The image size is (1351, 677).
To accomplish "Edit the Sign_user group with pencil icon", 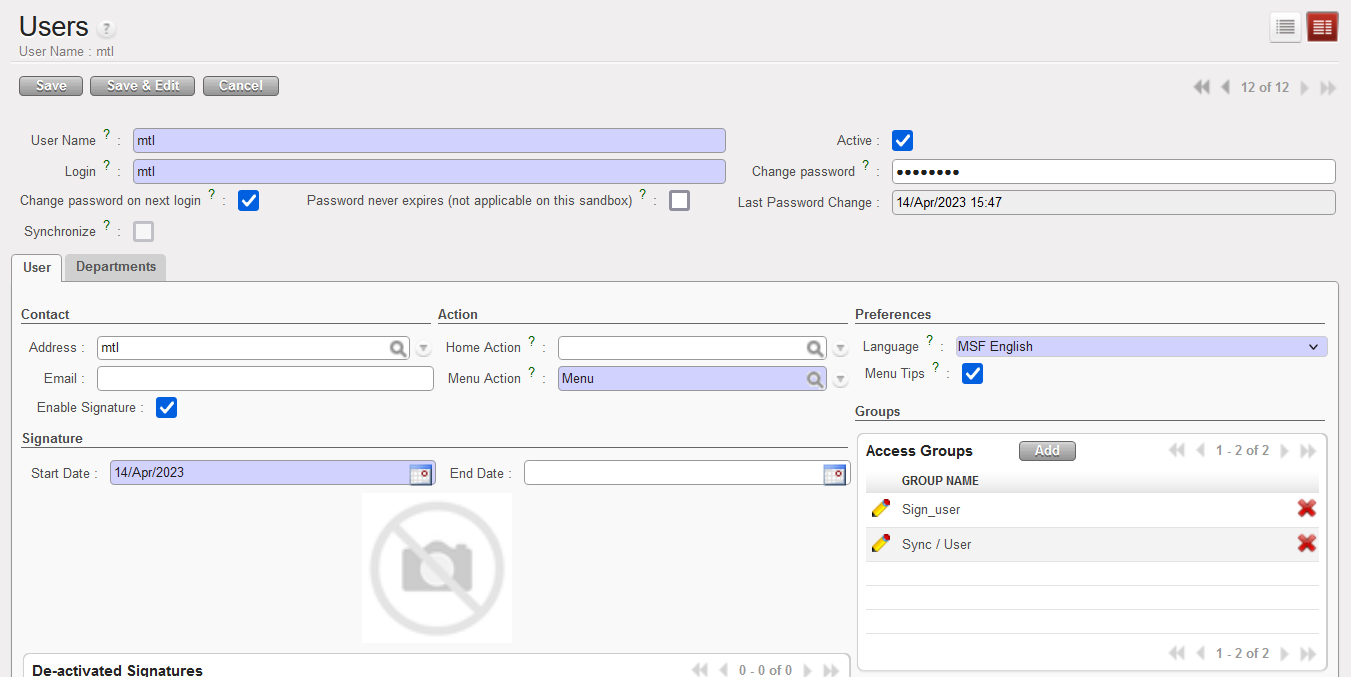I will tap(881, 509).
